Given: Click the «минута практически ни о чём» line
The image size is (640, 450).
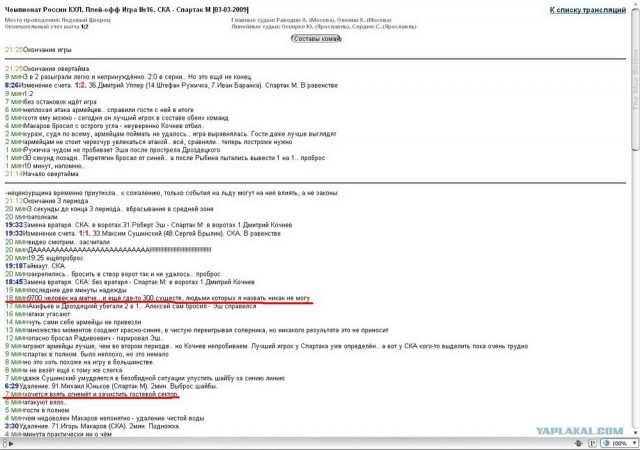Looking at the screenshot, I should tap(58, 434).
